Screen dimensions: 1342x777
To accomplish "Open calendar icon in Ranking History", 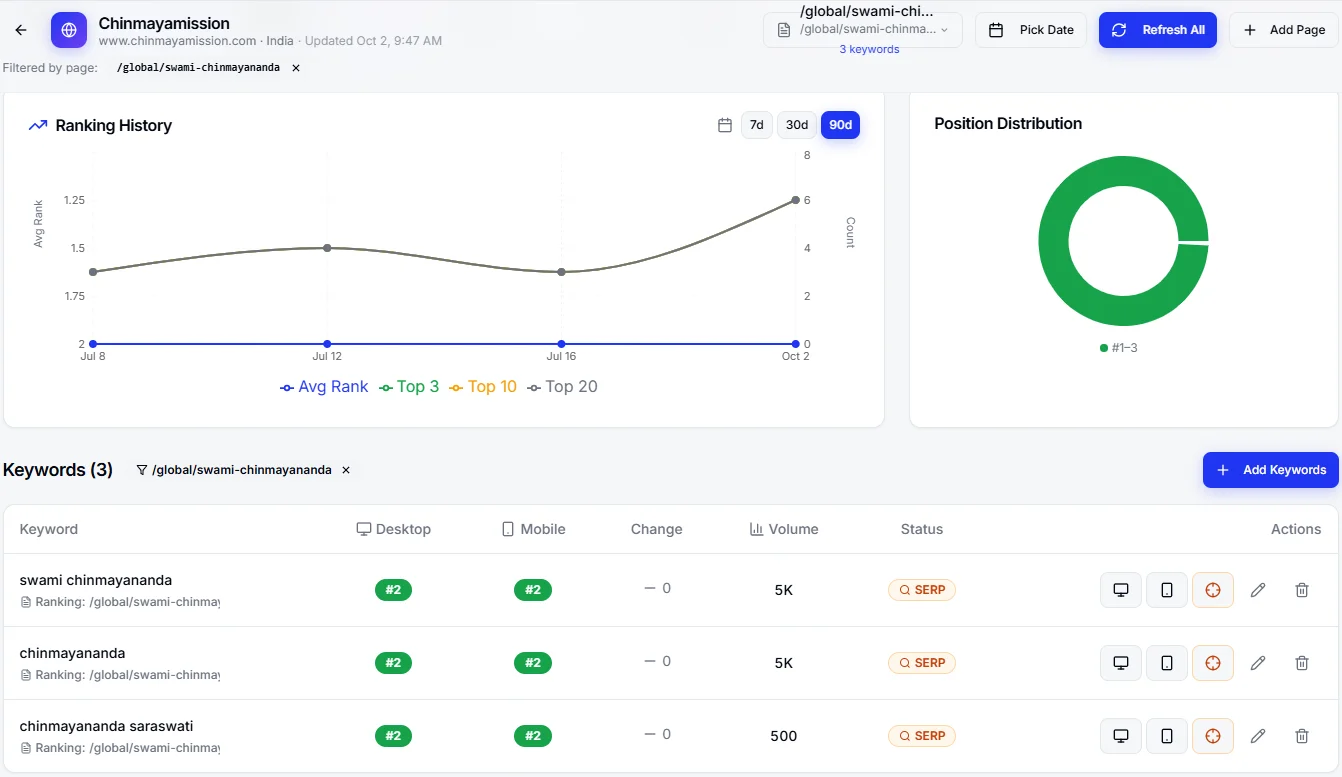I will (x=725, y=125).
